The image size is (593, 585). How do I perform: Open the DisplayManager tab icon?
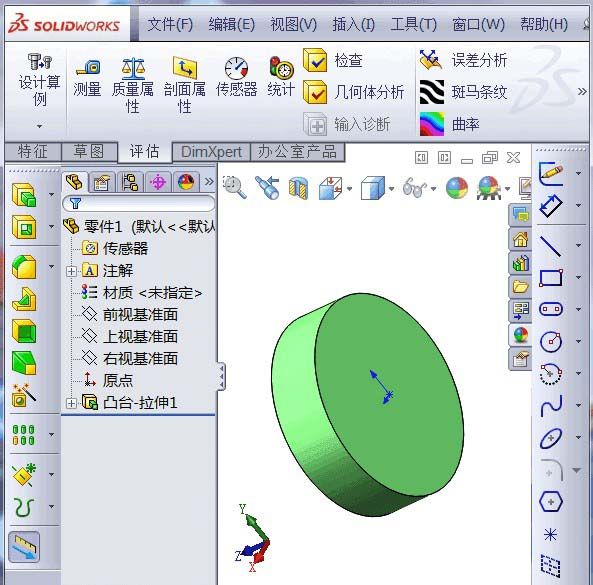186,183
